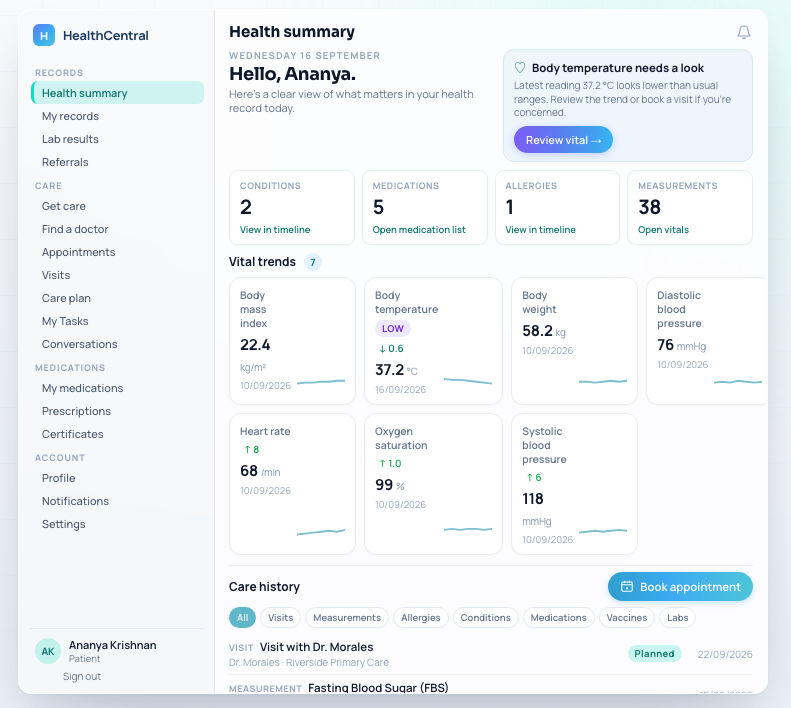Viewport: 791px width, 708px height.
Task: Filter care history by Conditions chip
Action: [485, 618]
